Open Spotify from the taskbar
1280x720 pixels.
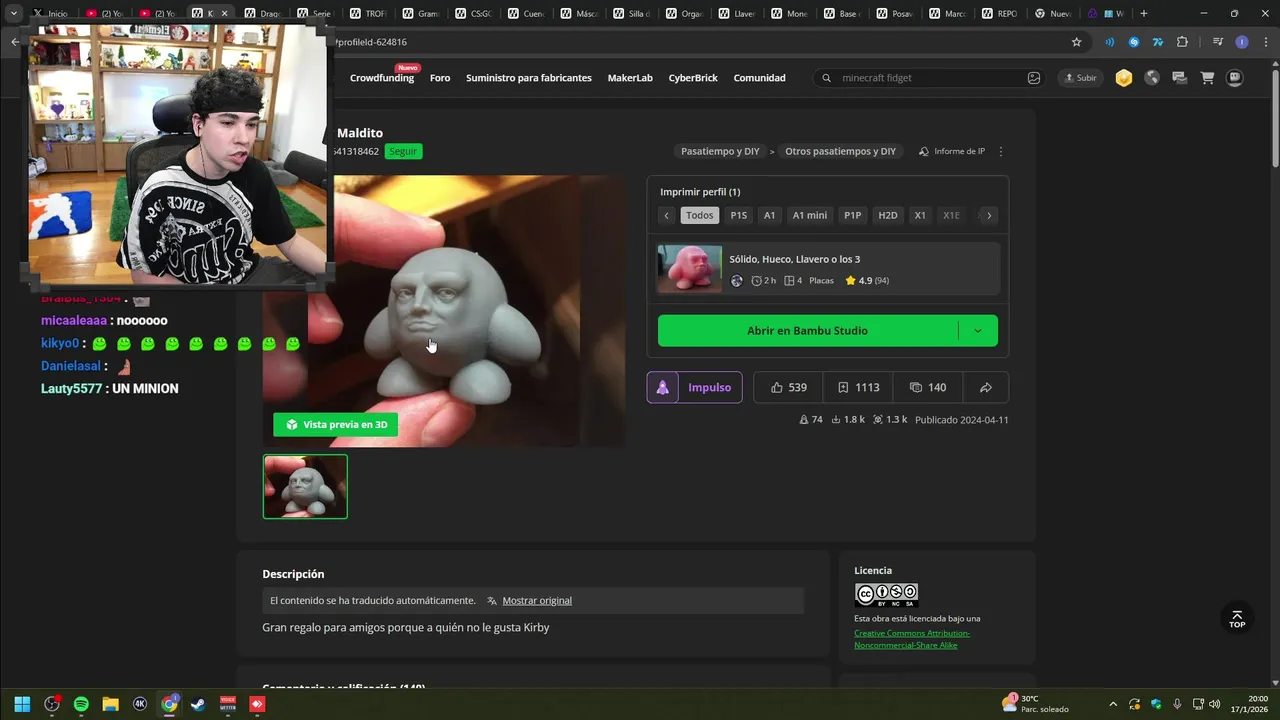point(81,704)
